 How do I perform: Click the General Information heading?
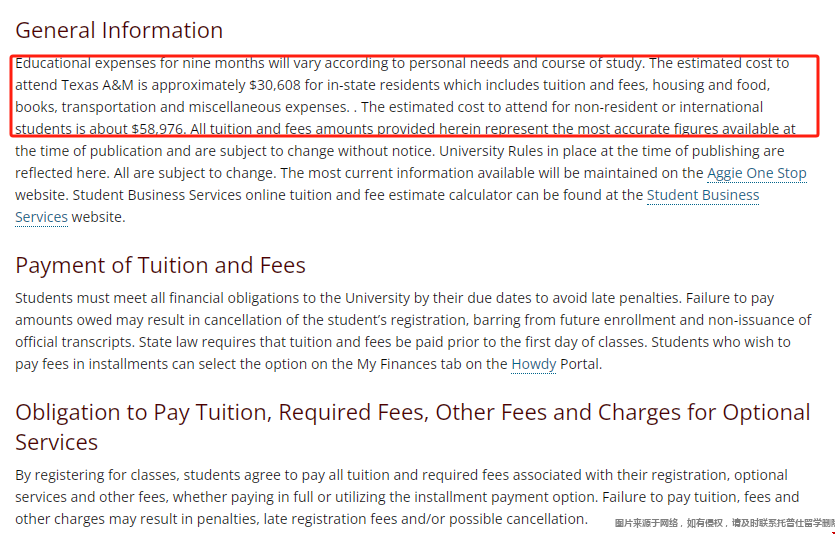coord(119,30)
